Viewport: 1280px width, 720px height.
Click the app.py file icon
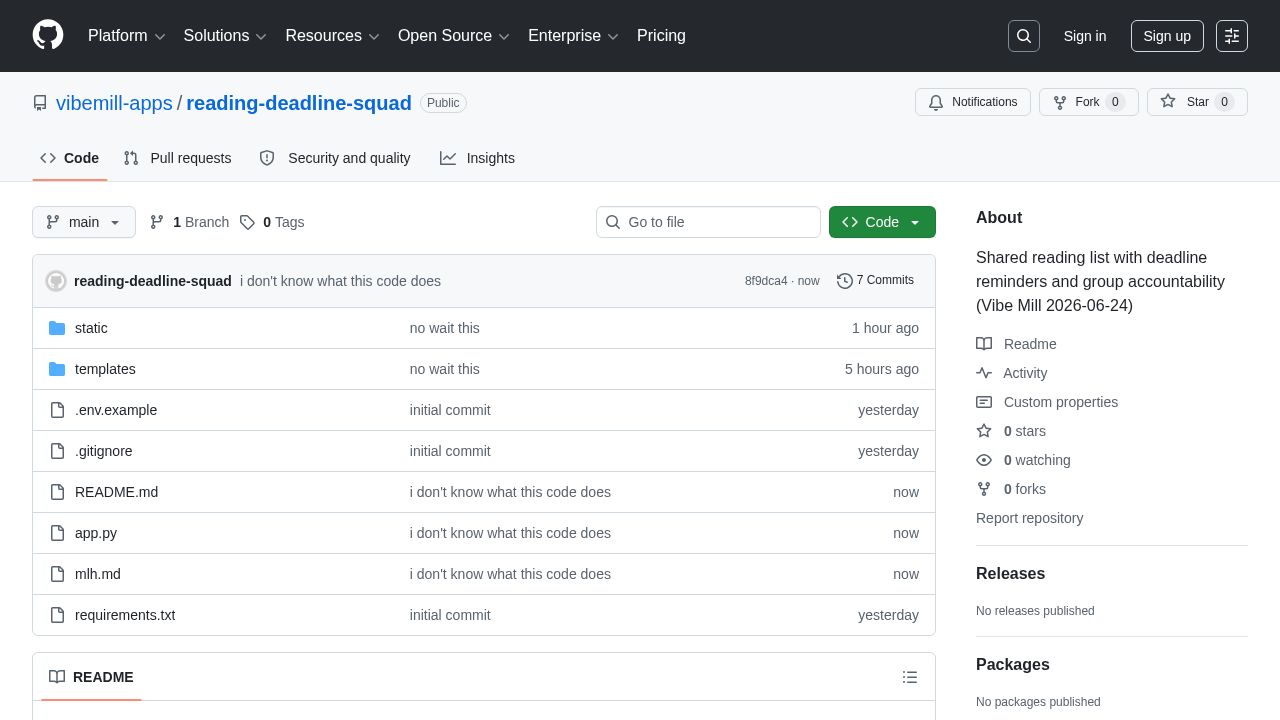click(x=57, y=533)
